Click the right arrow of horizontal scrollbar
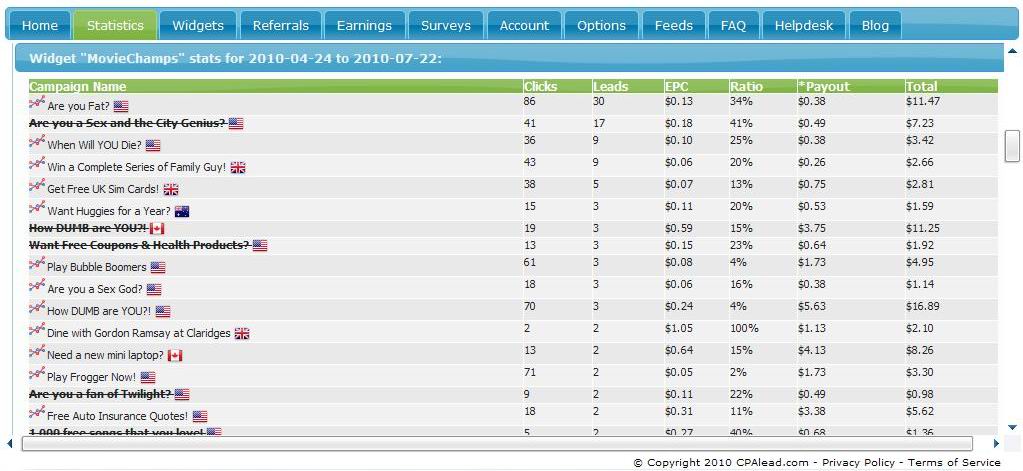The width and height of the screenshot is (1023, 471). coord(996,444)
